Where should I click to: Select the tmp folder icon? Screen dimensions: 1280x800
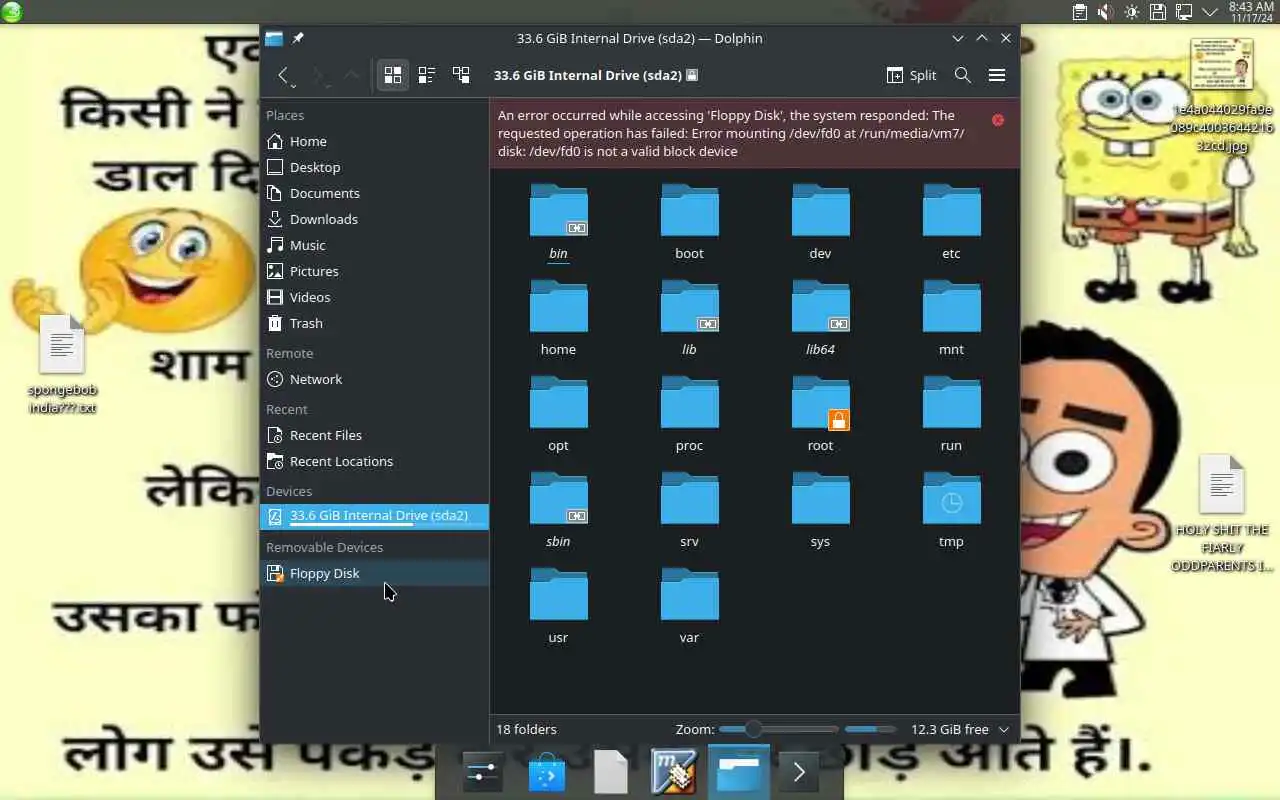951,499
